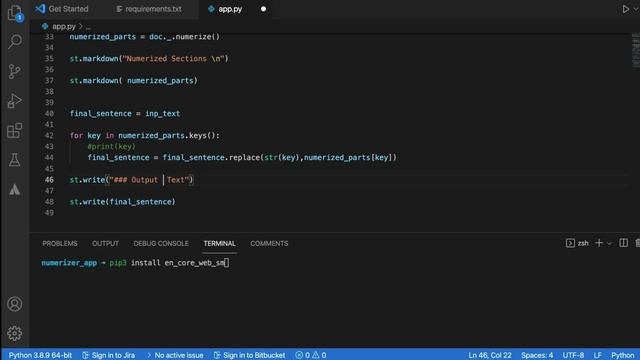The width and height of the screenshot is (640, 360).
Task: Click line number 42 in gutter
Action: [49, 136]
